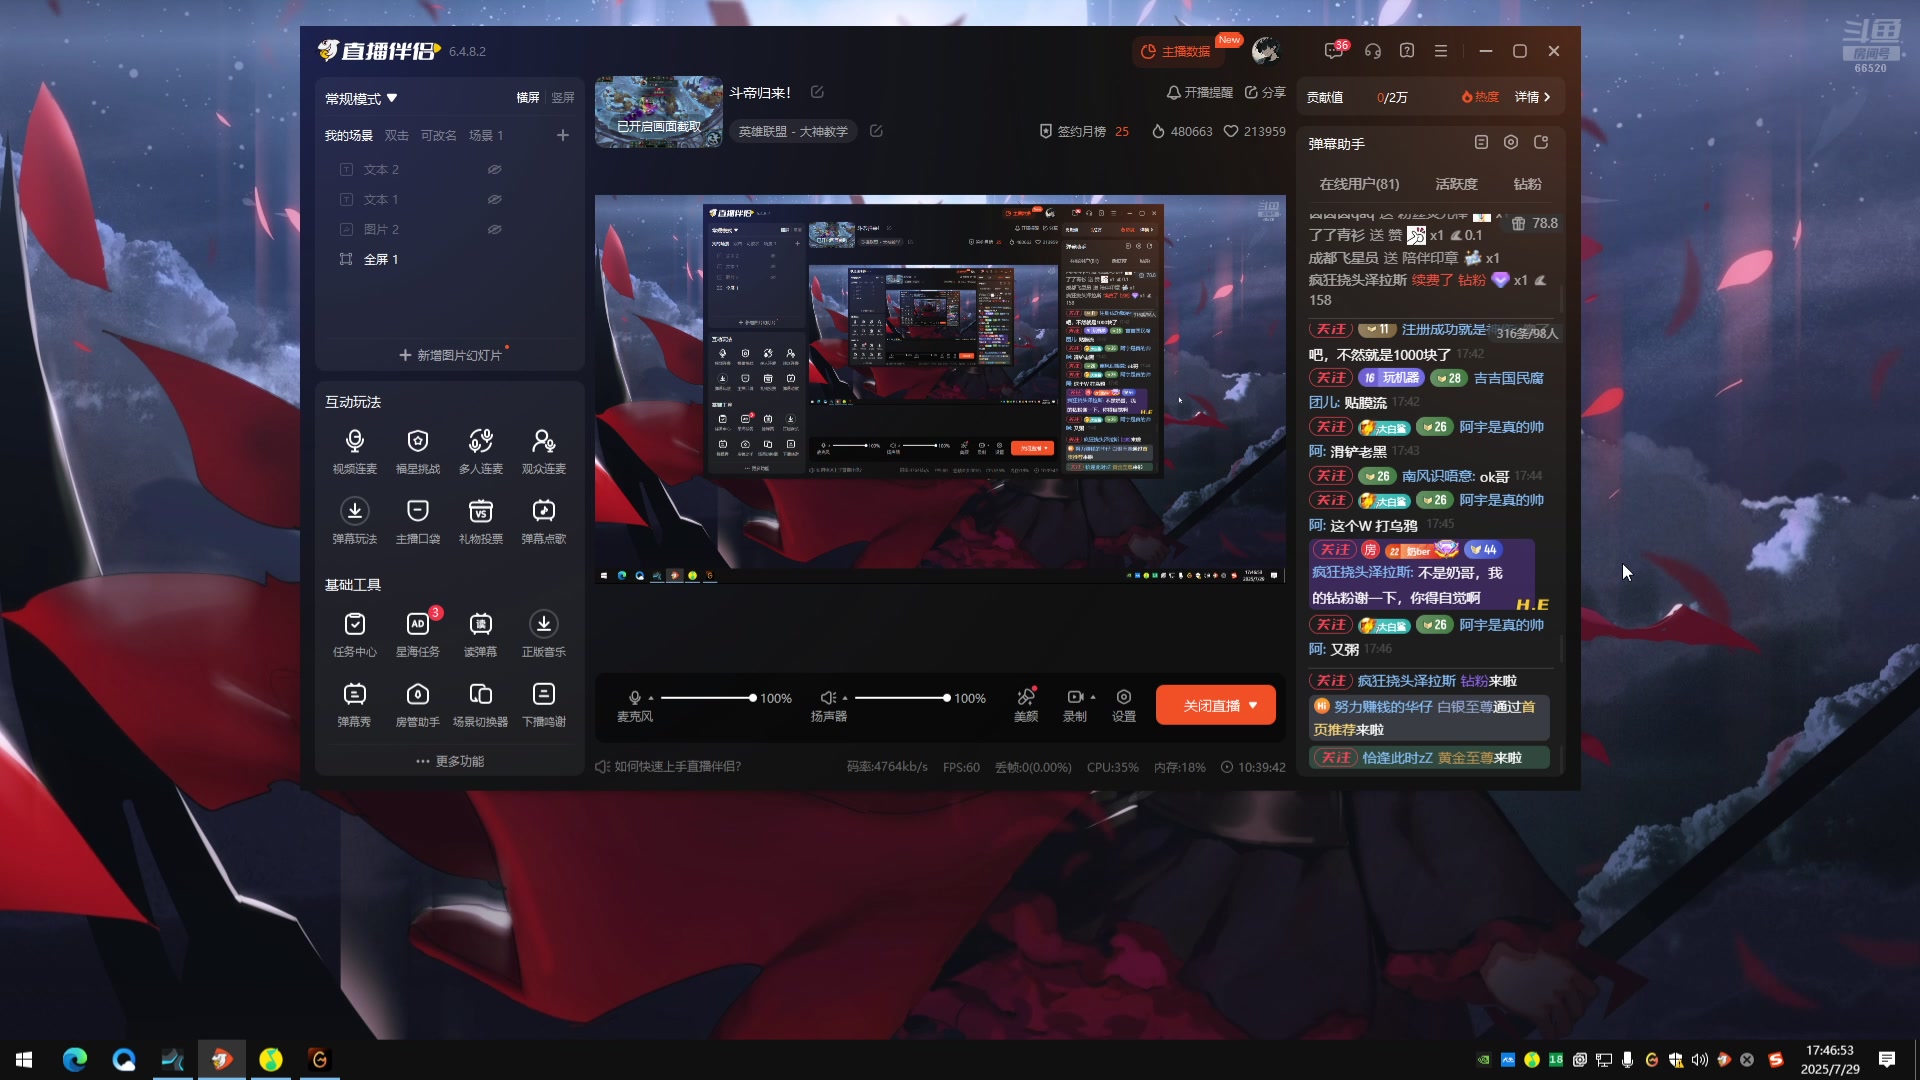Viewport: 1920px width, 1080px height.
Task: Toggle visibility of 文本 2 source
Action: tap(494, 170)
